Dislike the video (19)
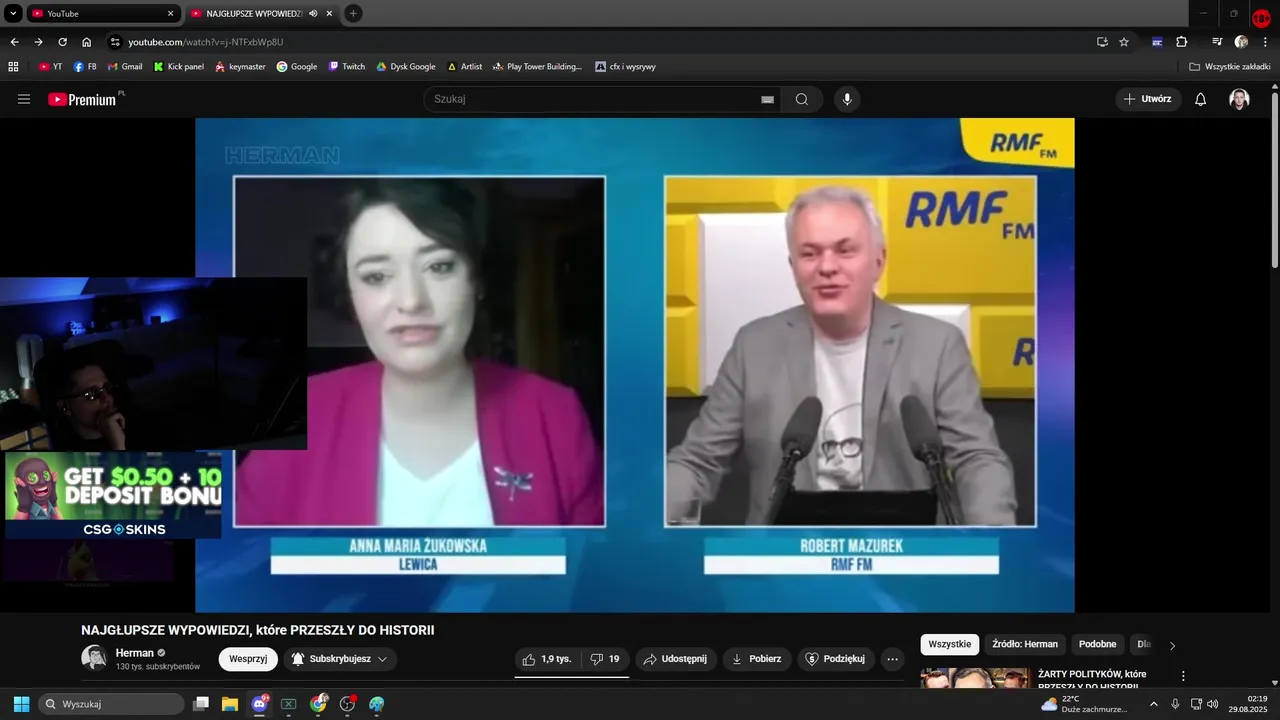The width and height of the screenshot is (1280, 720). (x=605, y=659)
